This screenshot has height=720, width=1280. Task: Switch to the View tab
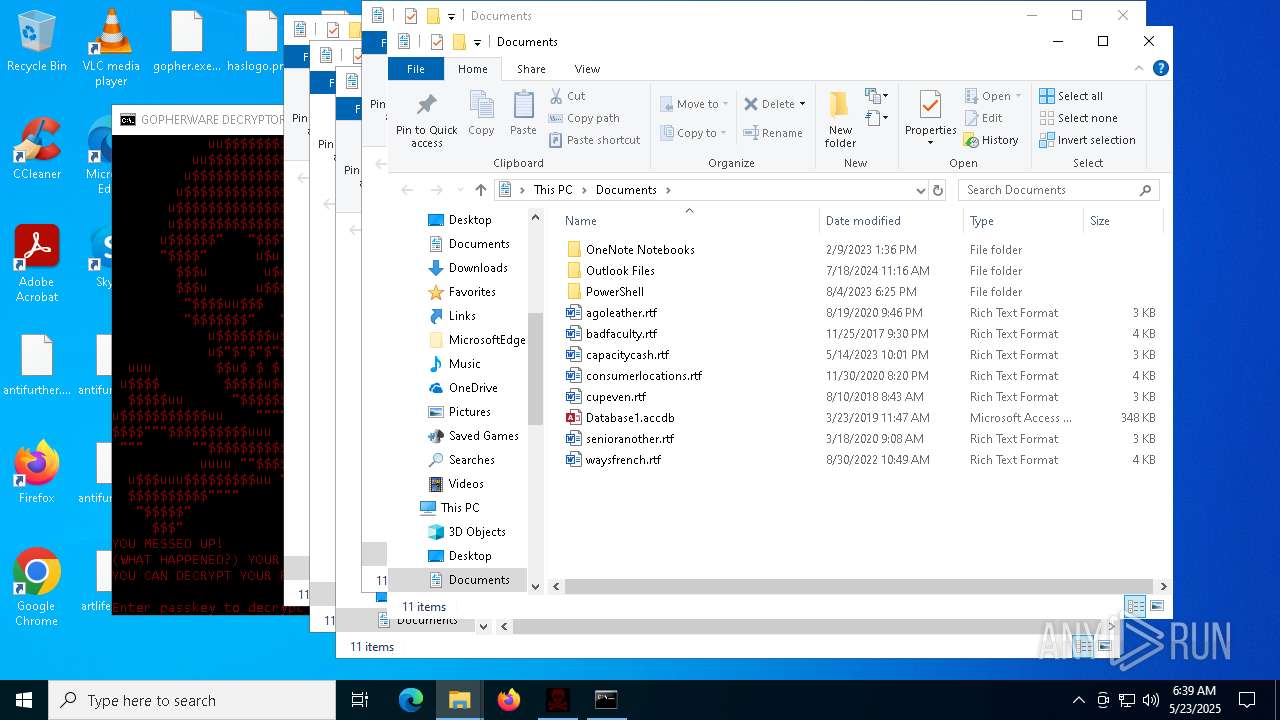587,69
